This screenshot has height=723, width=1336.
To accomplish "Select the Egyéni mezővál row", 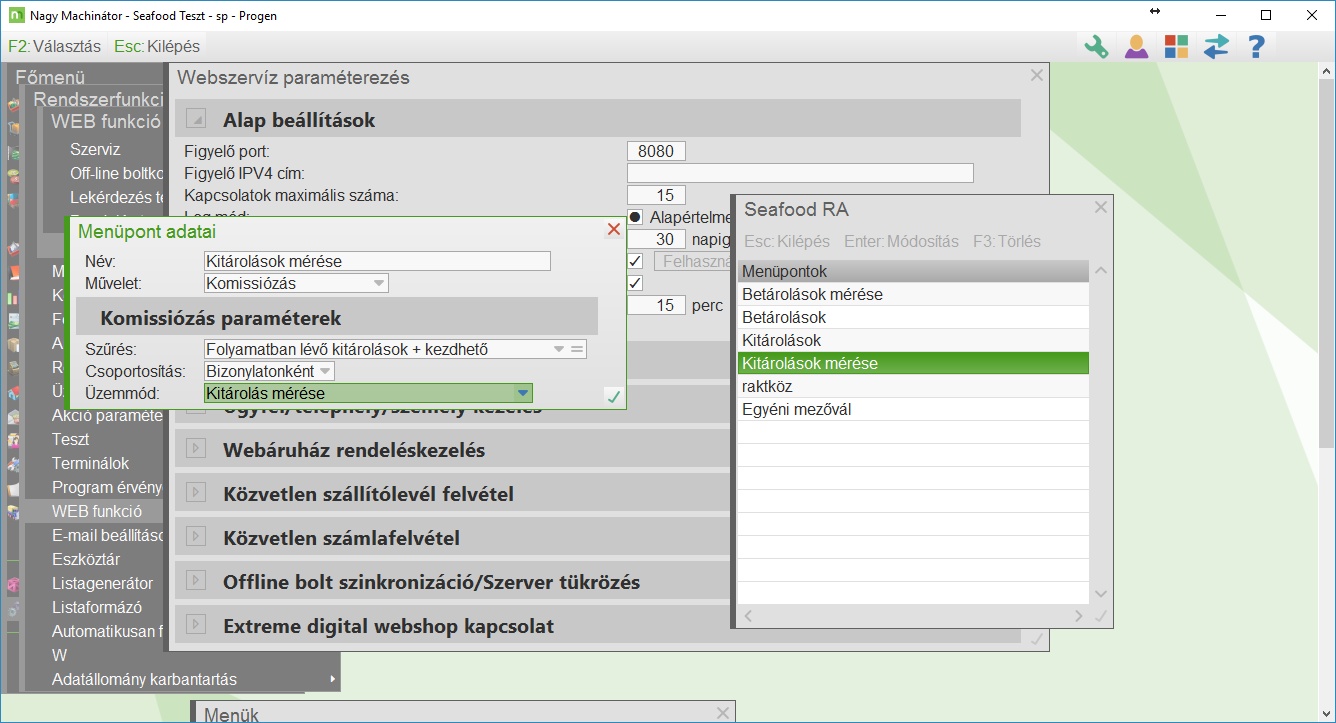I will pos(913,409).
